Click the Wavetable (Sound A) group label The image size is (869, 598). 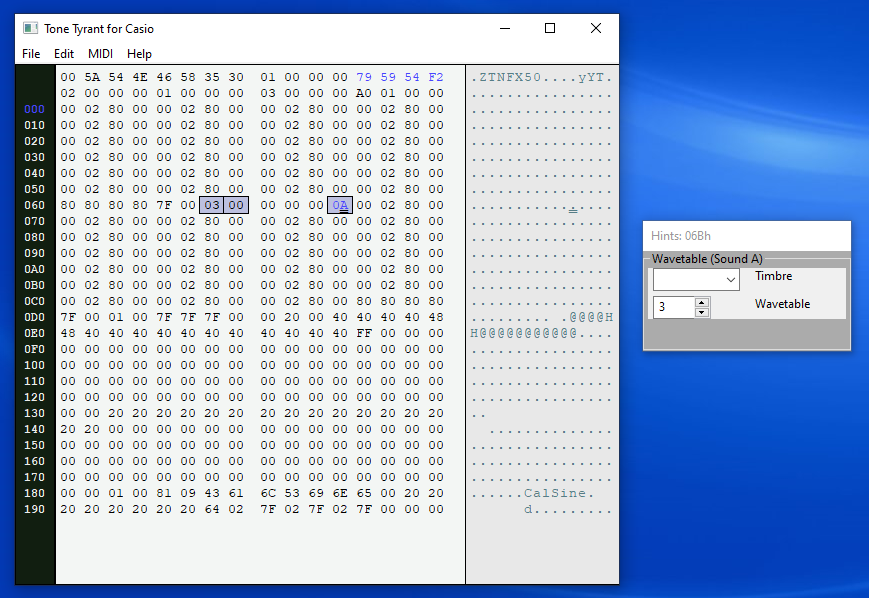707,259
